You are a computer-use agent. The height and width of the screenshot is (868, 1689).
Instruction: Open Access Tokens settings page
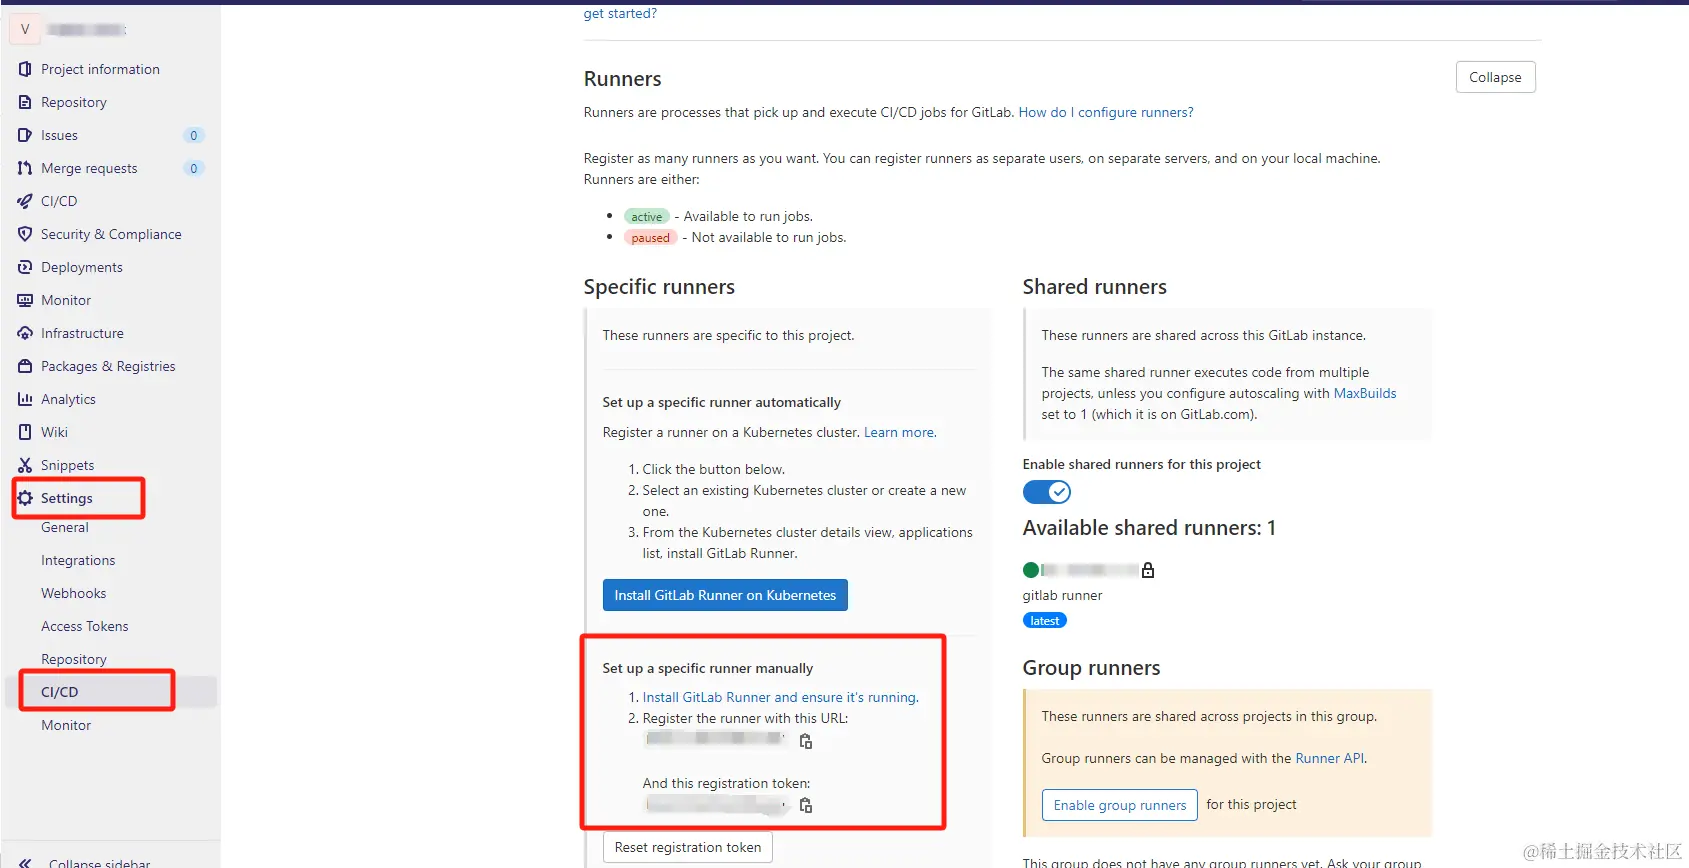[85, 626]
